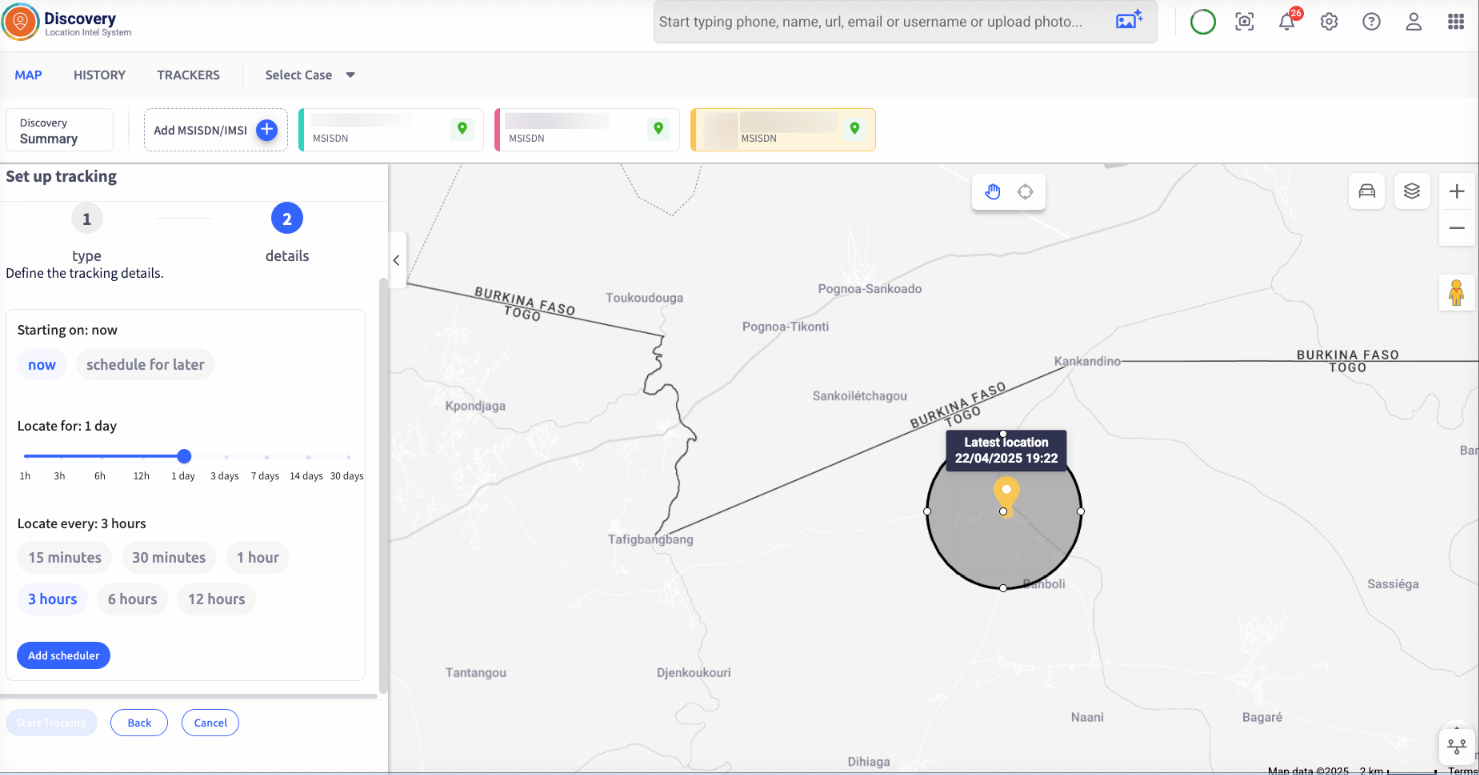This screenshot has width=1479, height=775.
Task: Switch to the TRACKERS tab
Action: coord(188,75)
